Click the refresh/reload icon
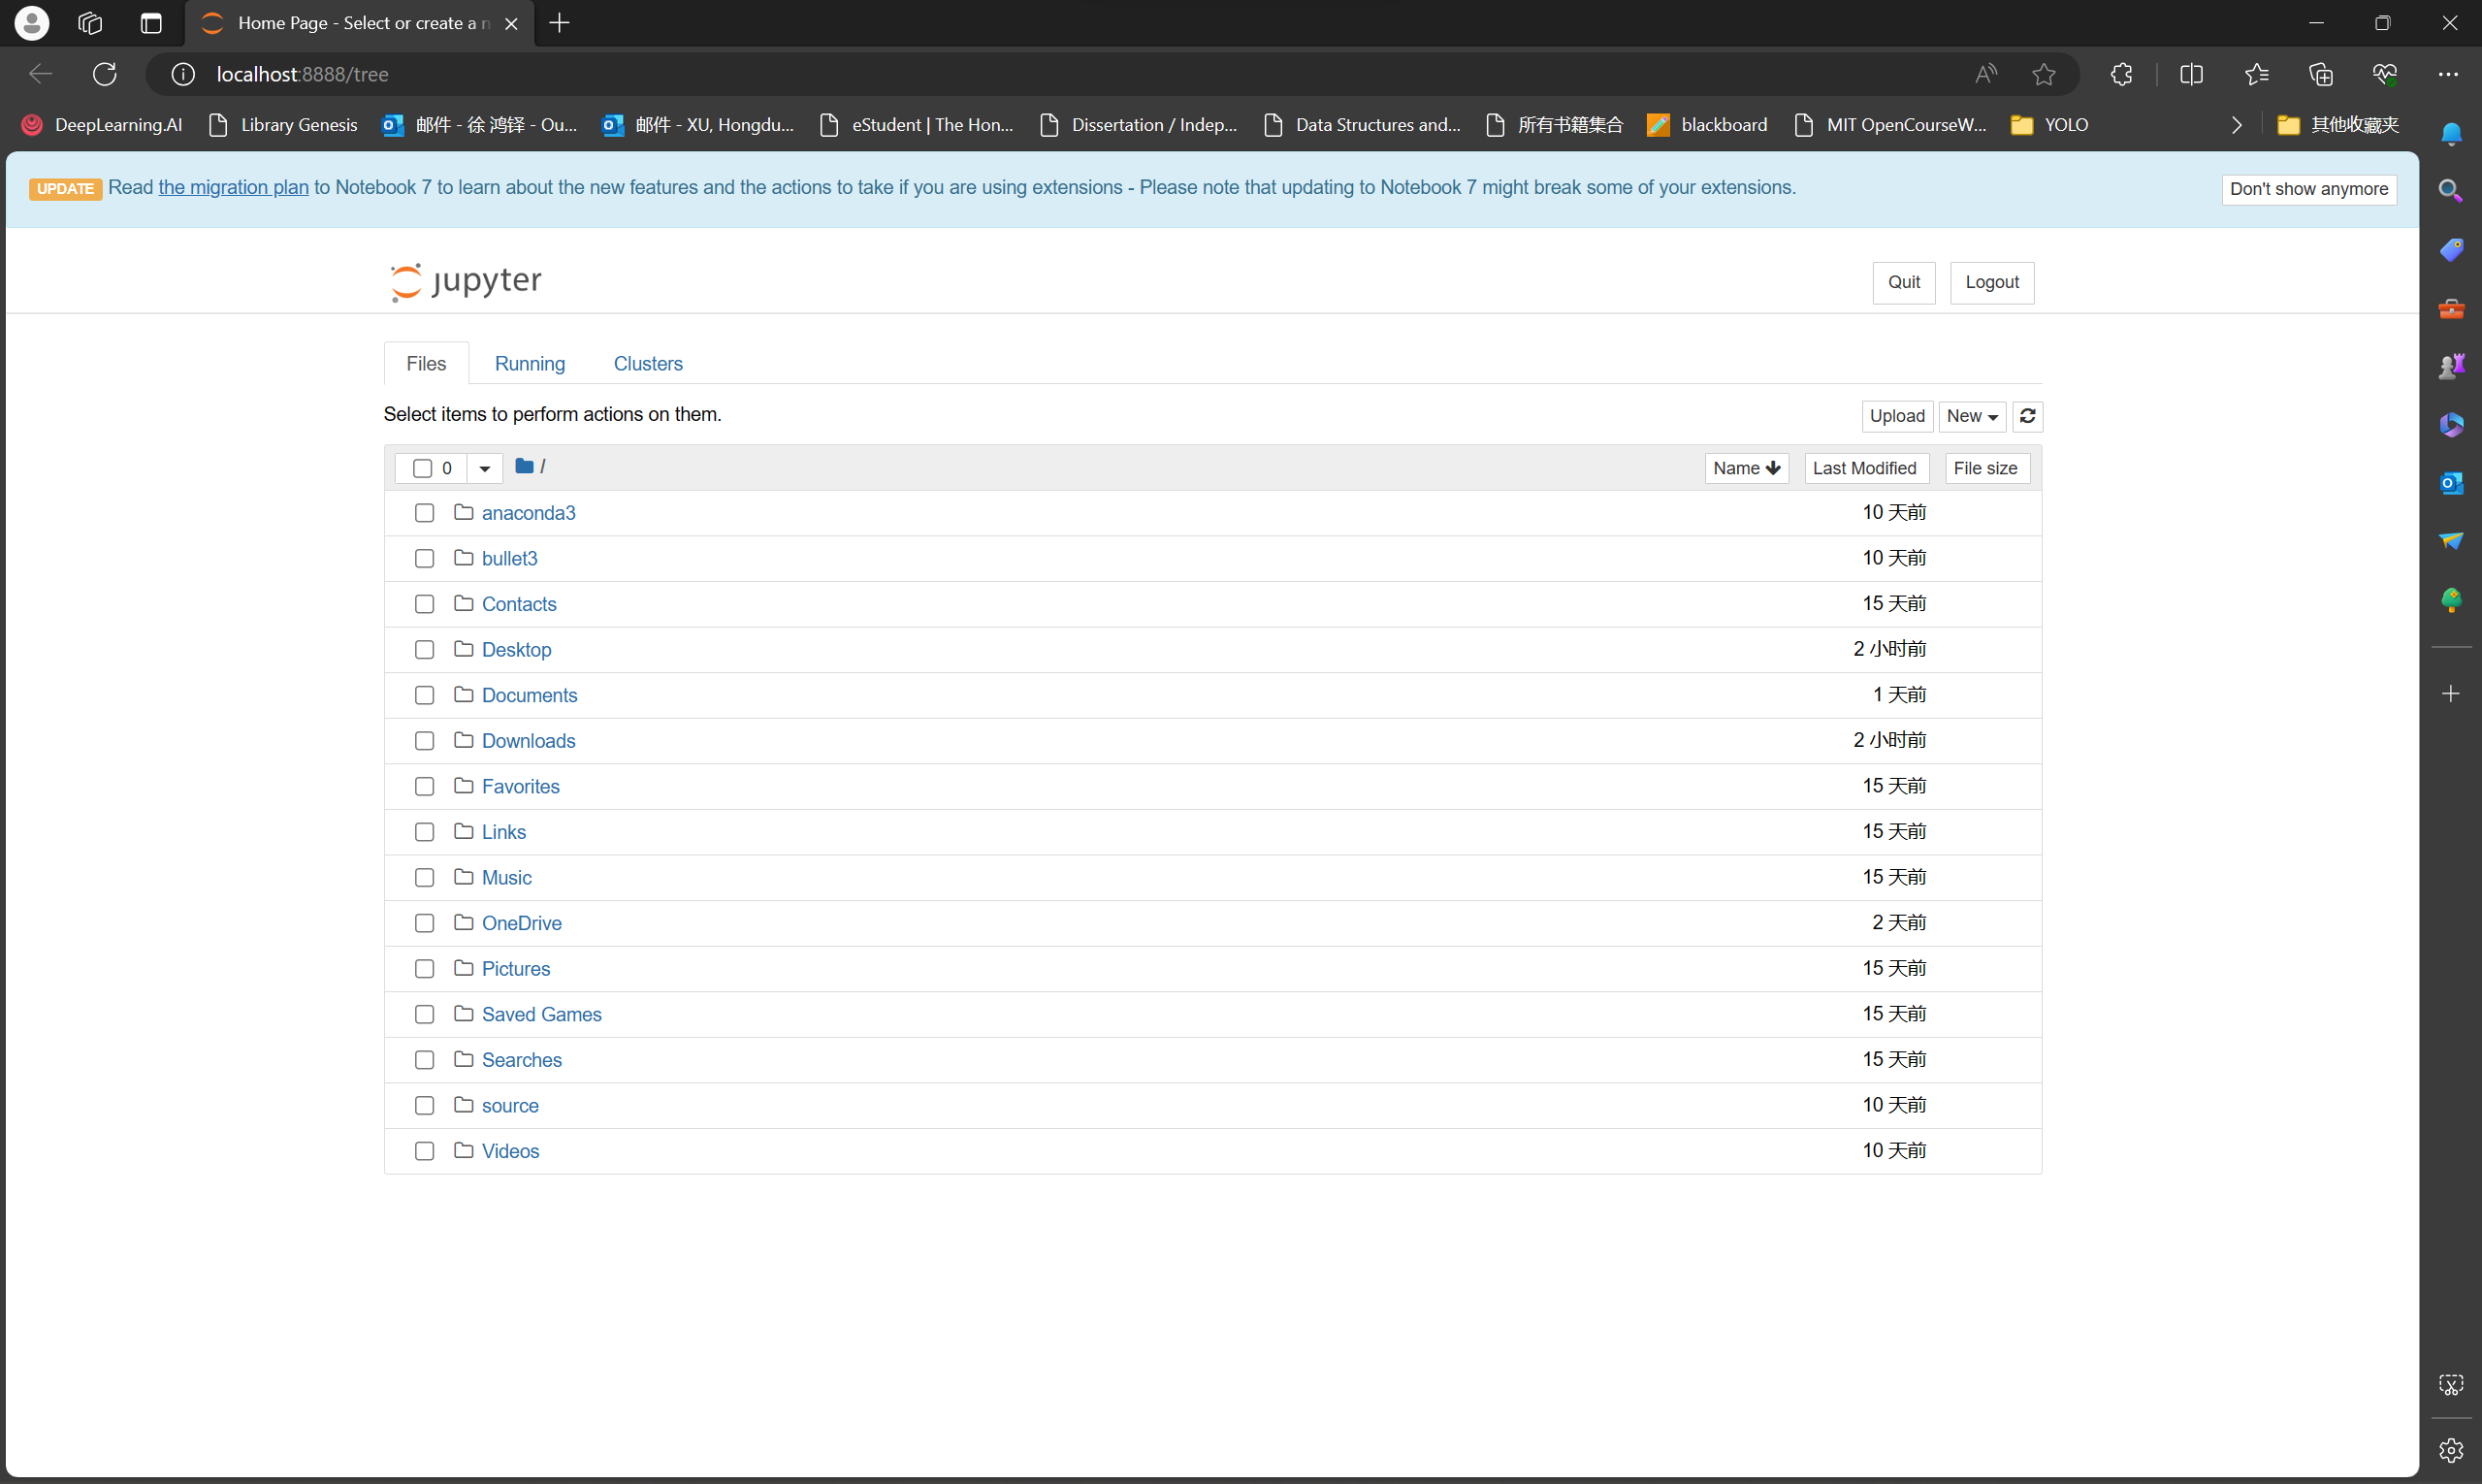This screenshot has width=2482, height=1484. click(2028, 415)
